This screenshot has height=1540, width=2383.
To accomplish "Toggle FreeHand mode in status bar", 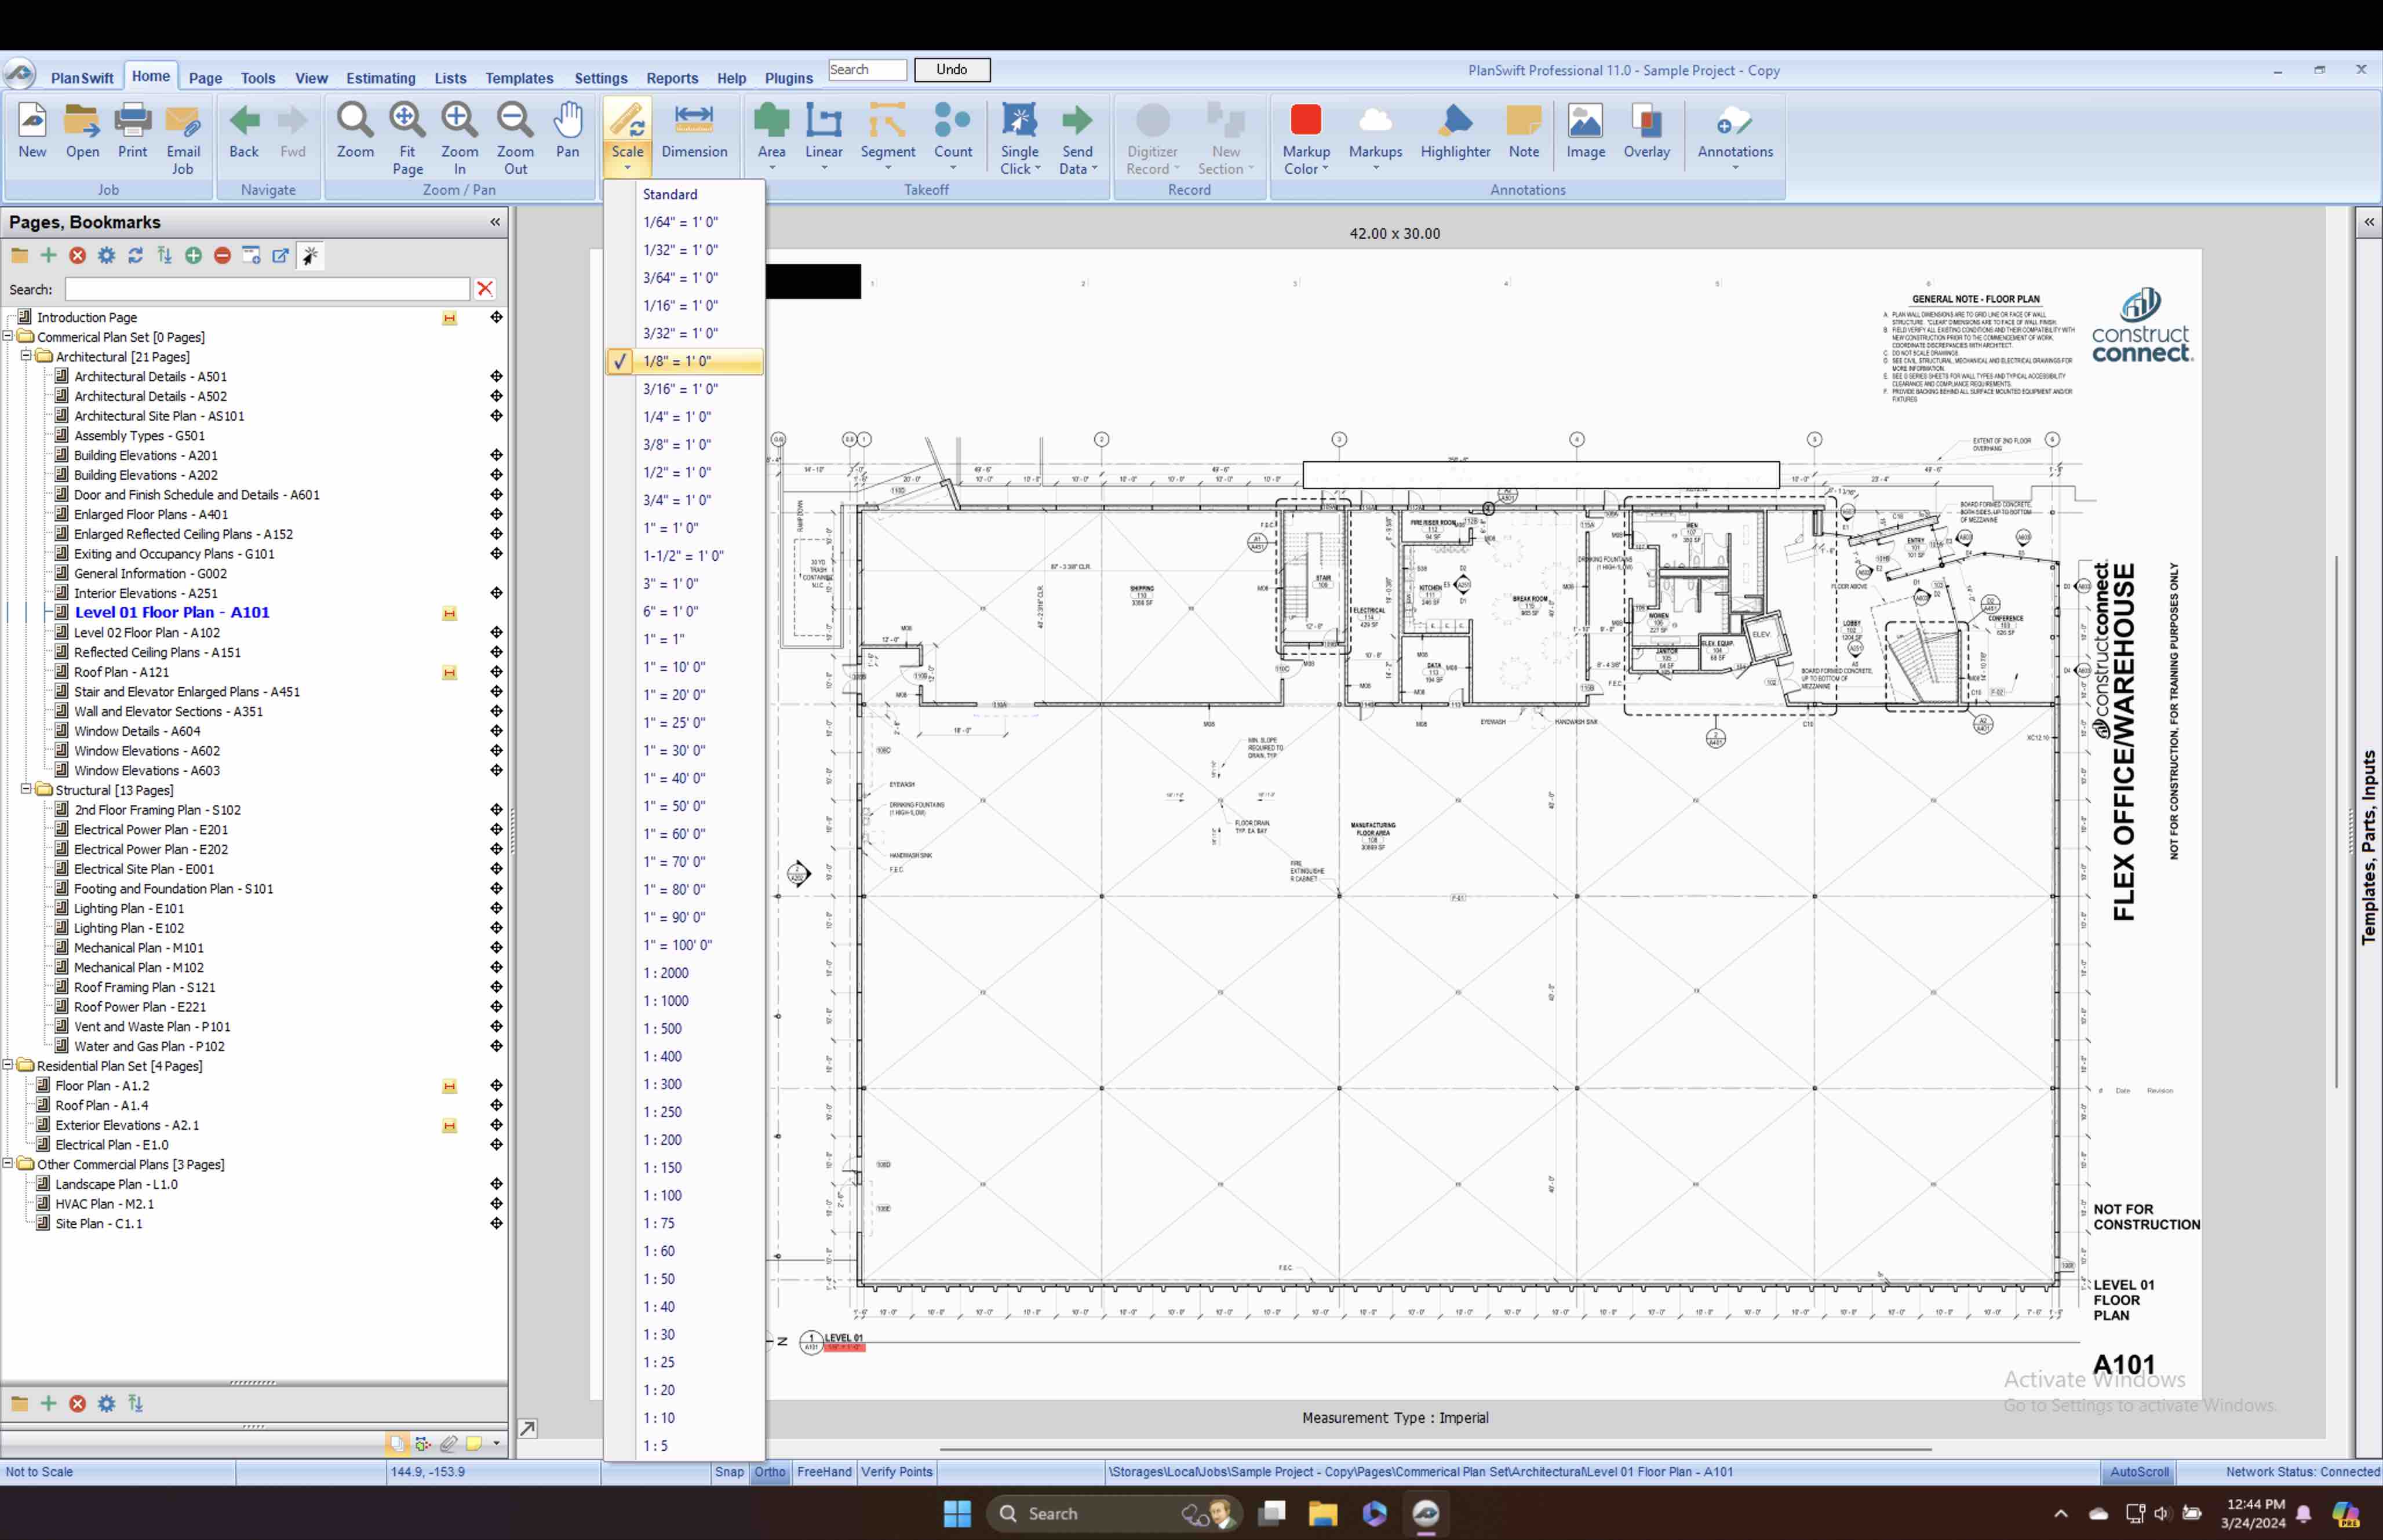I will tap(824, 1472).
